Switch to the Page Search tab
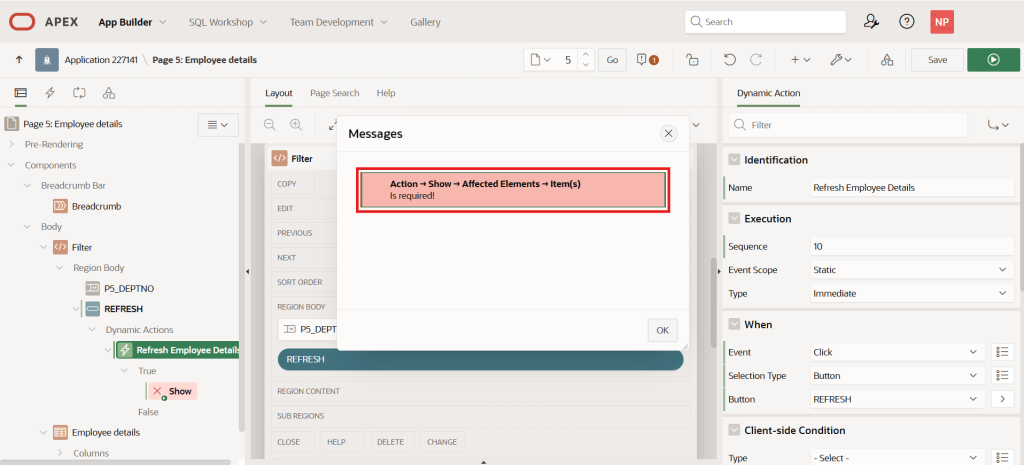Screen dimensions: 1024x465 point(334,93)
